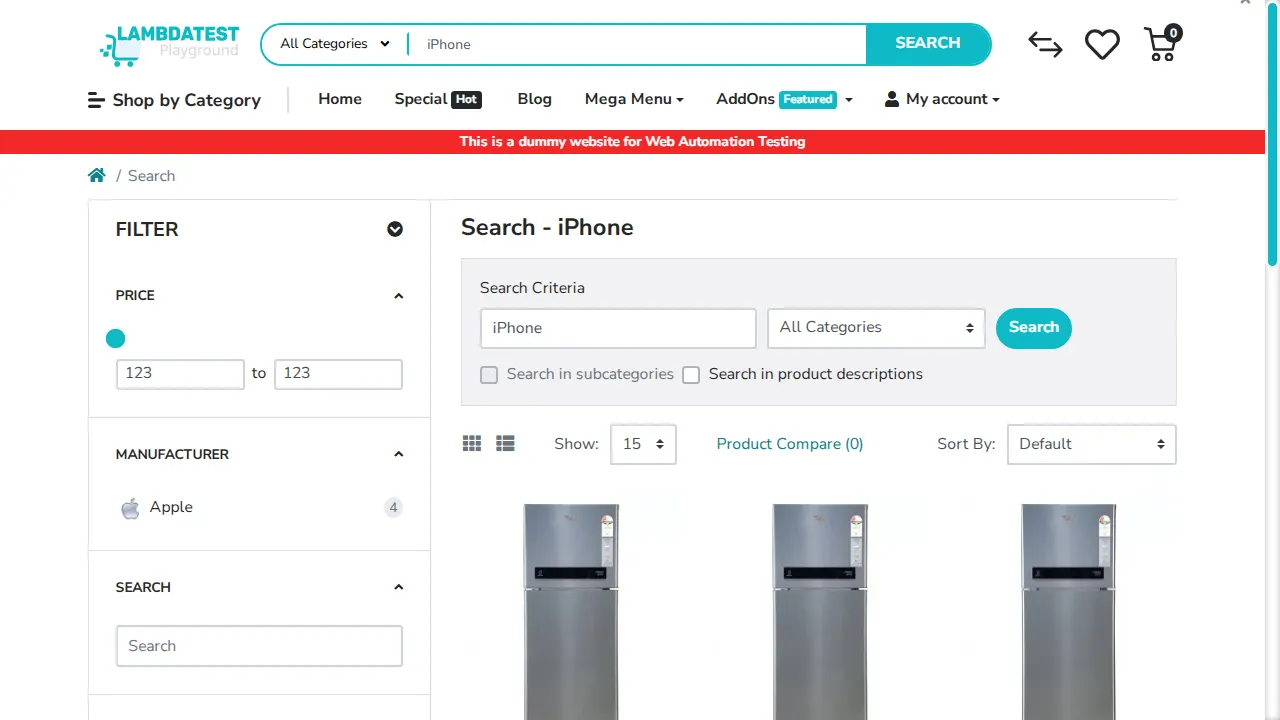This screenshot has height=720, width=1280.
Task: Click the teal SEARCH button in header
Action: click(928, 44)
